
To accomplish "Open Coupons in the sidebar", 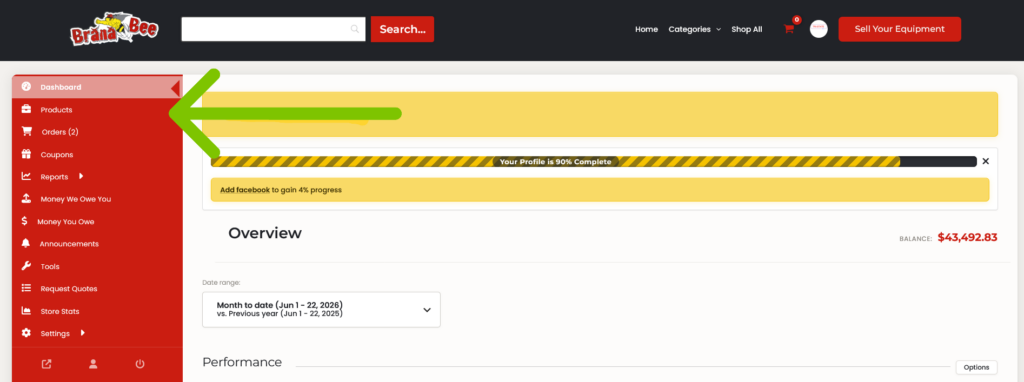I will click(97, 155).
